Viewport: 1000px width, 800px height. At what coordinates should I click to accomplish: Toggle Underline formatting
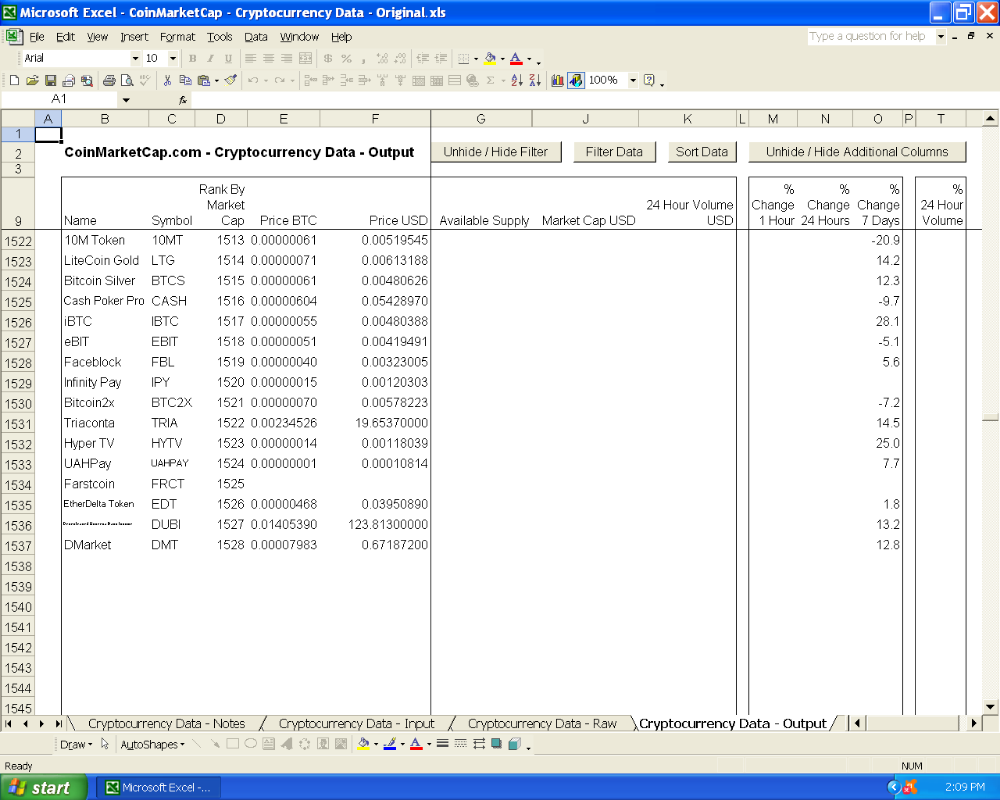tap(228, 59)
